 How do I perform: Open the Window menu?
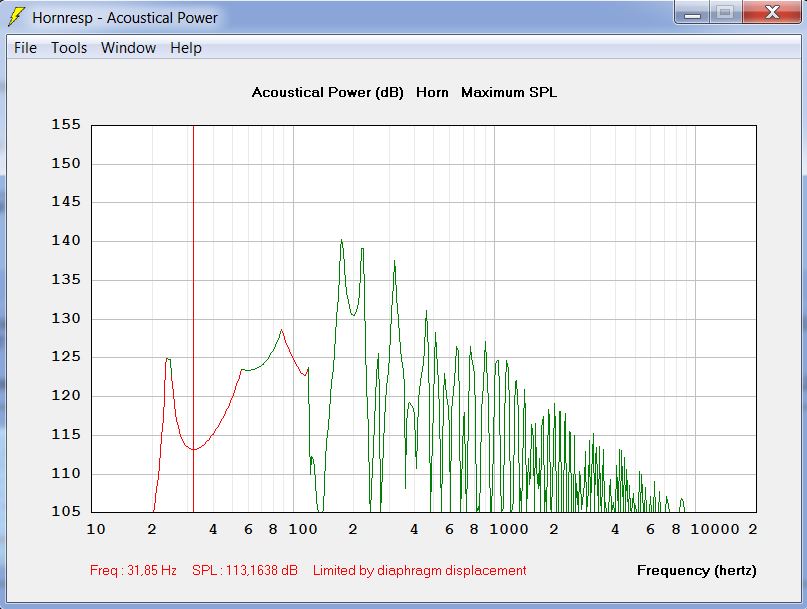click(x=128, y=48)
